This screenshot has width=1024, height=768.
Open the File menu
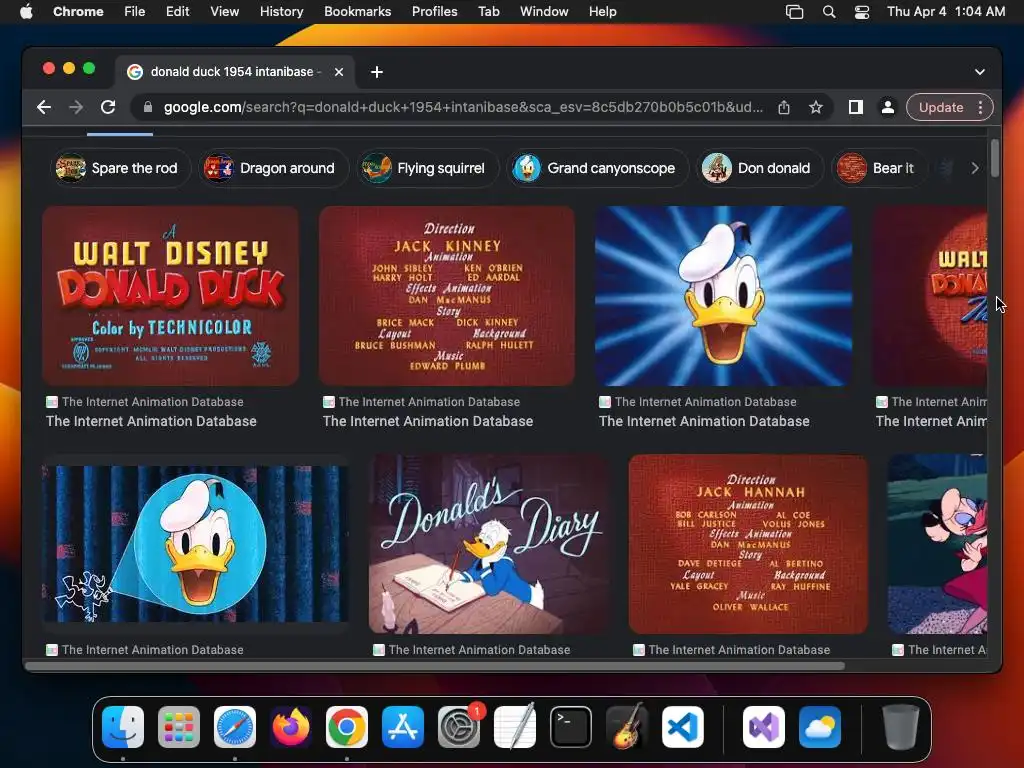point(135,12)
